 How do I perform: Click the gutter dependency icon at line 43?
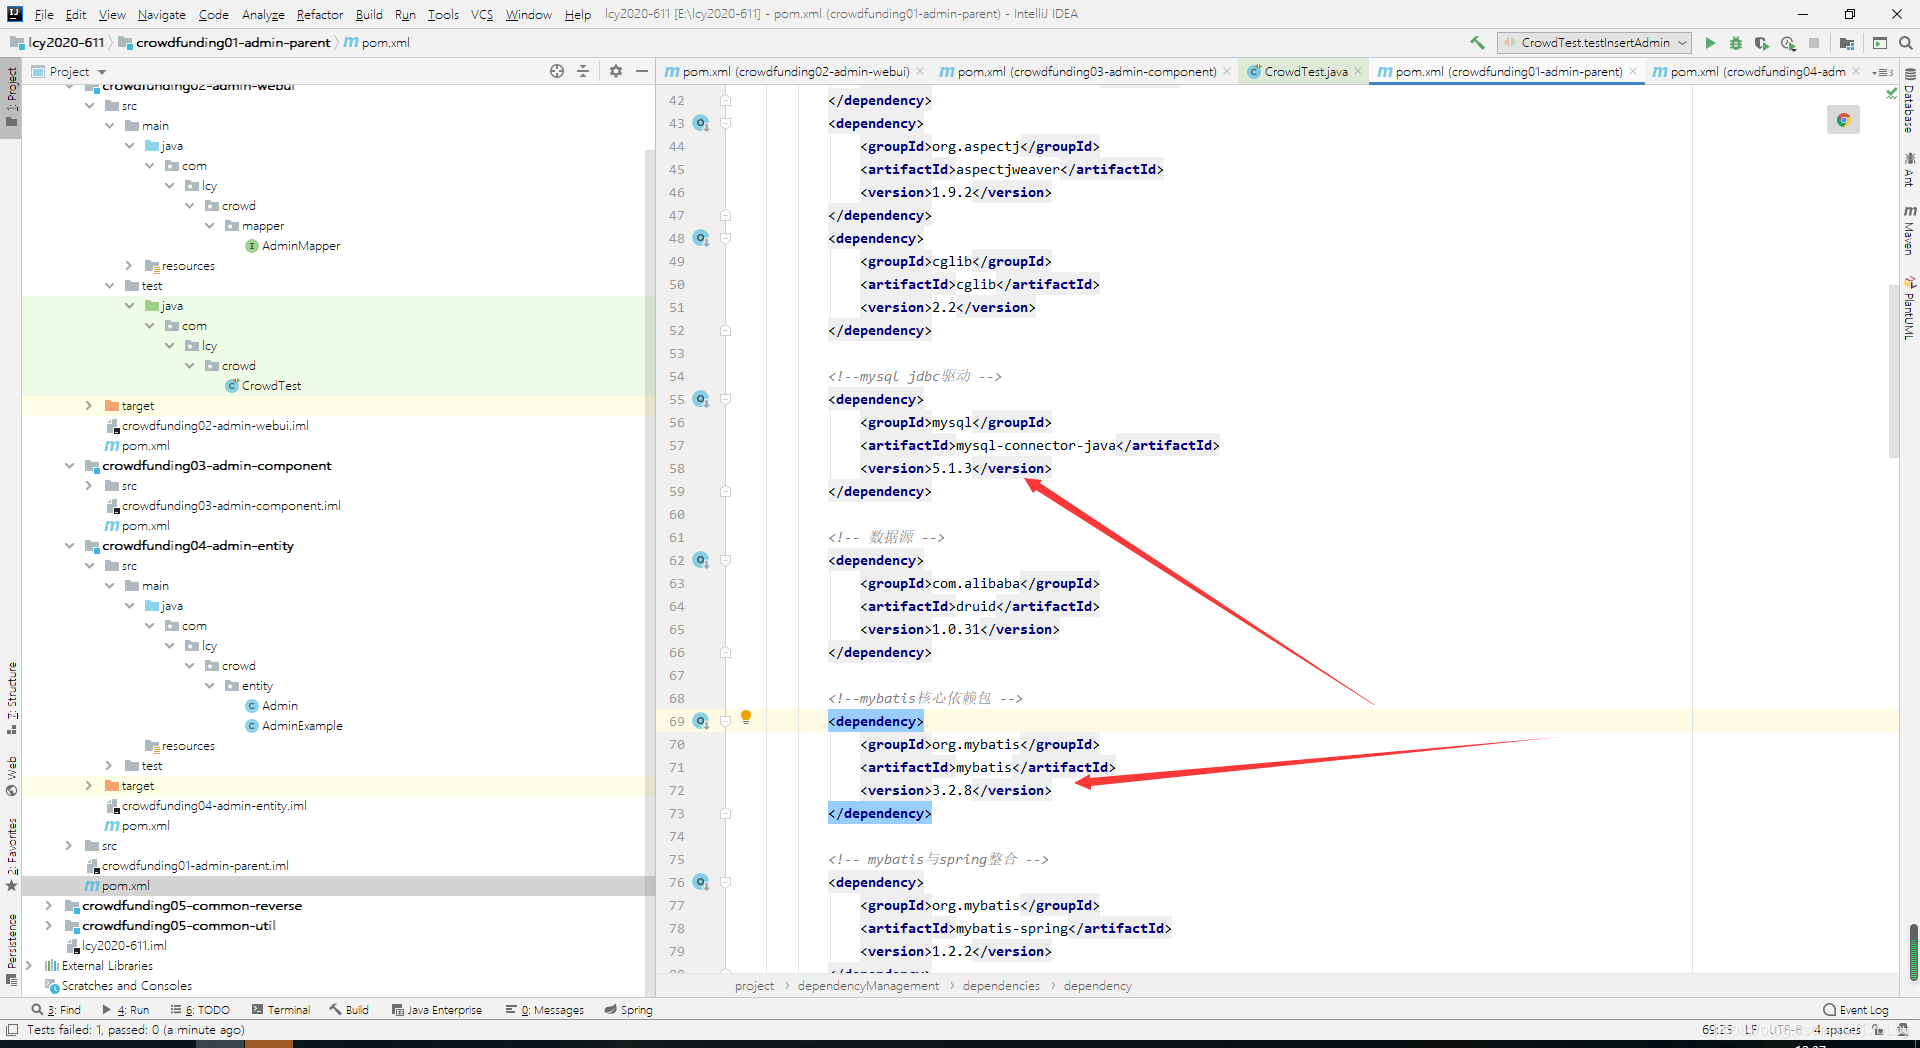click(701, 123)
